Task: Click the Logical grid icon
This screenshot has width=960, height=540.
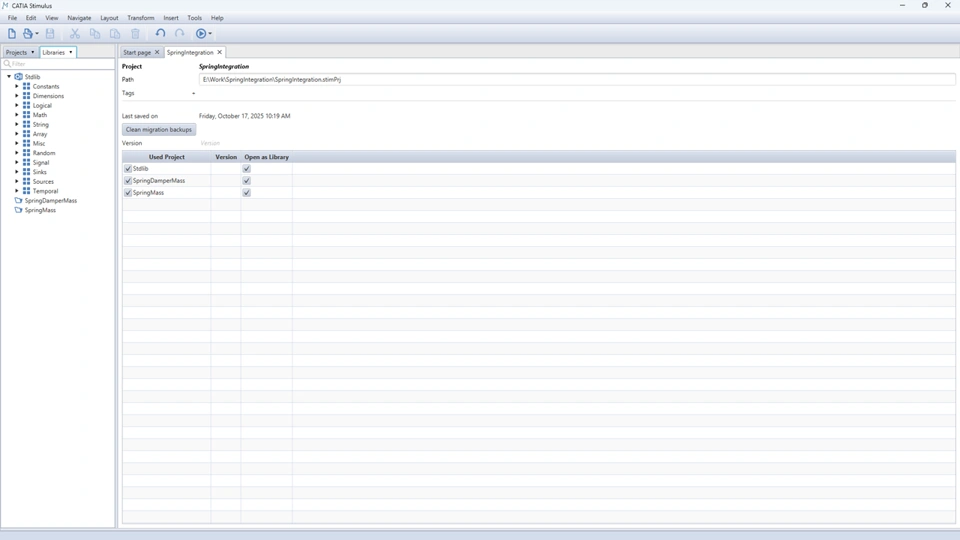Action: point(26,105)
